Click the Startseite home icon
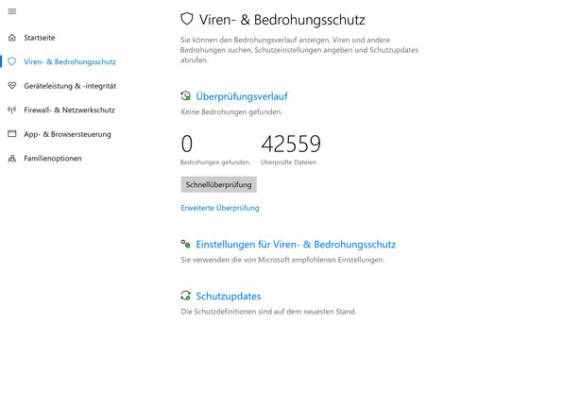This screenshot has height=393, width=580. tap(12, 37)
